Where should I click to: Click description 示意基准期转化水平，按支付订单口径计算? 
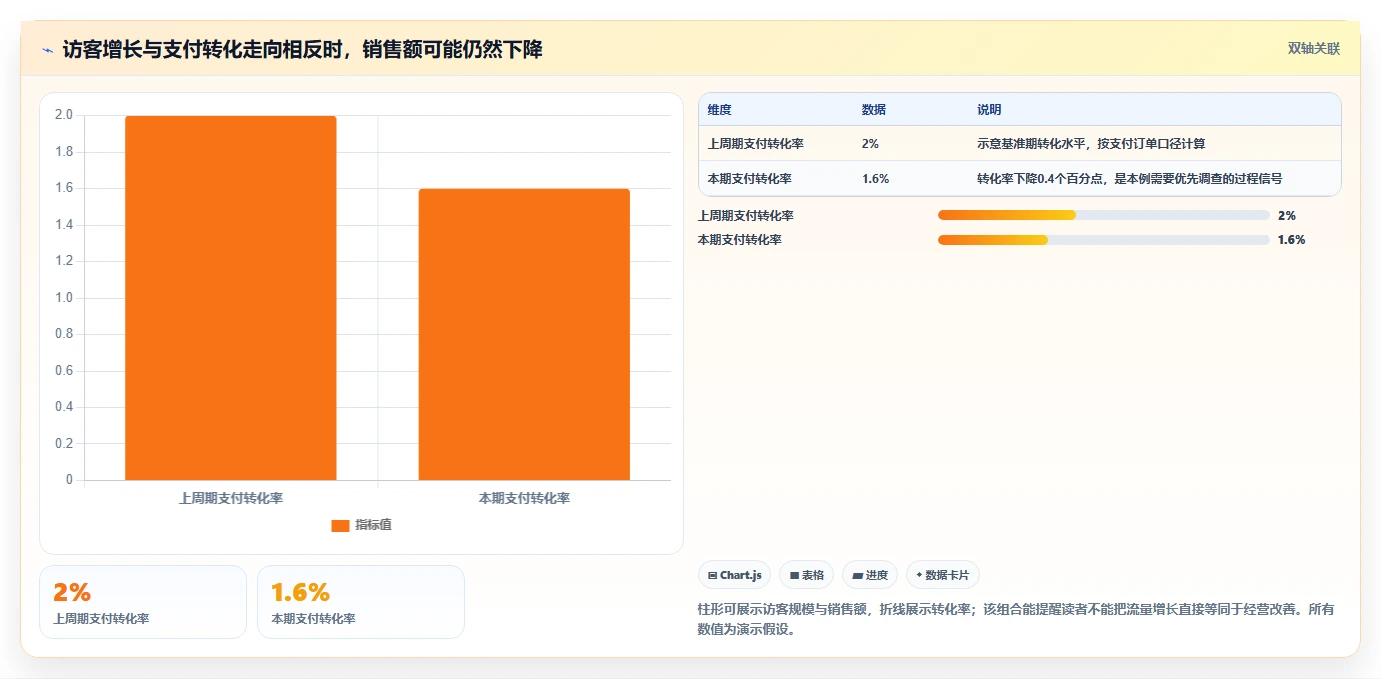tap(1091, 144)
